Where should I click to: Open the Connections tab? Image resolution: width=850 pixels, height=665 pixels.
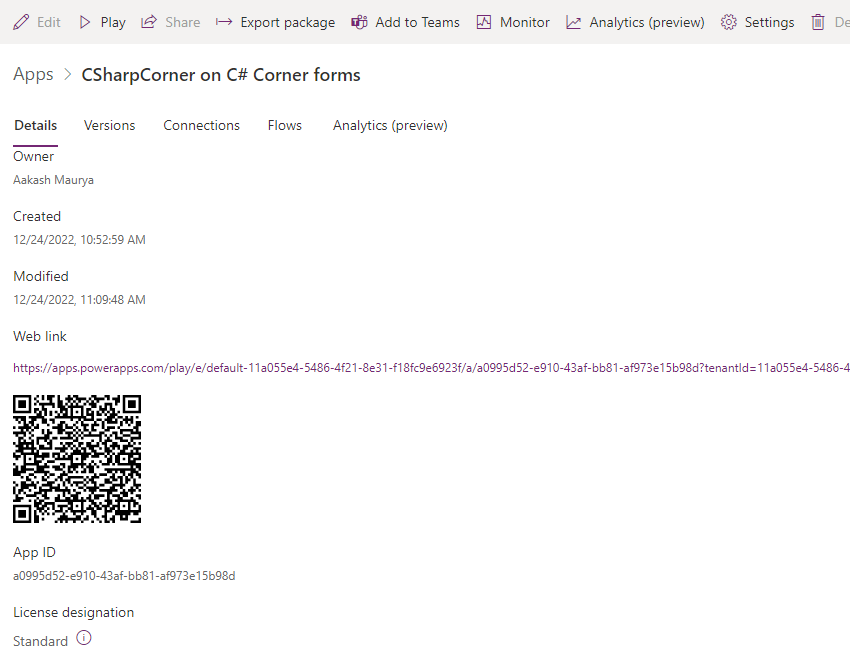[201, 125]
